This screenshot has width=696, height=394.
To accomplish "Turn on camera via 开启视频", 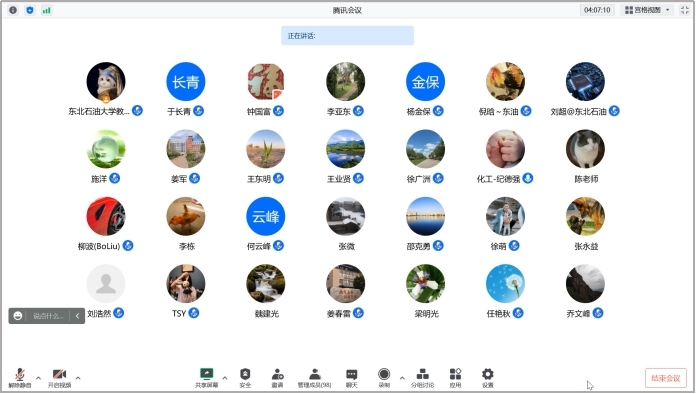I will point(59,378).
